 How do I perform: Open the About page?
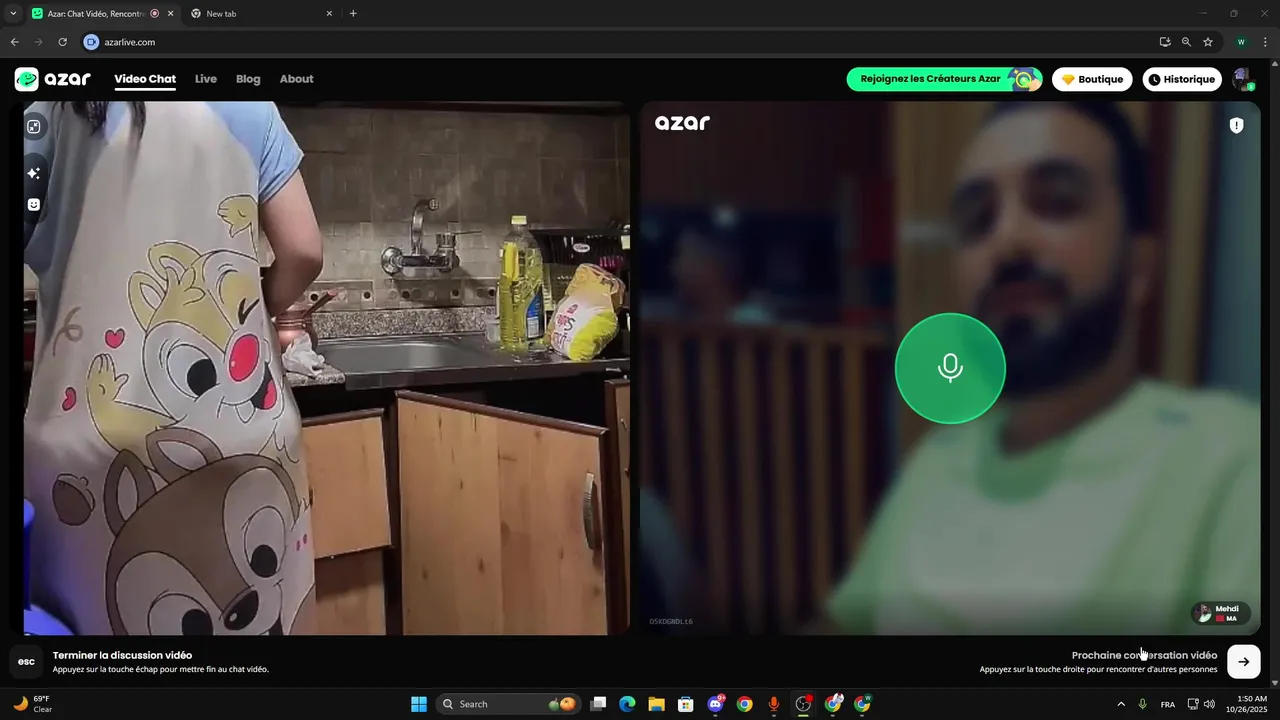296,79
